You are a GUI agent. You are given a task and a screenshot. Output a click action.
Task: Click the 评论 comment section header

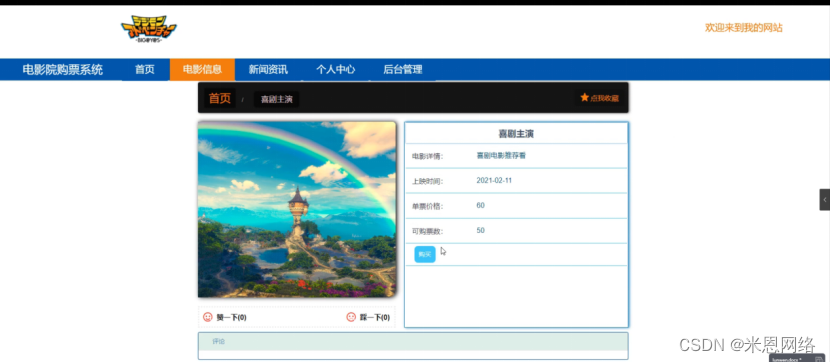click(413, 342)
